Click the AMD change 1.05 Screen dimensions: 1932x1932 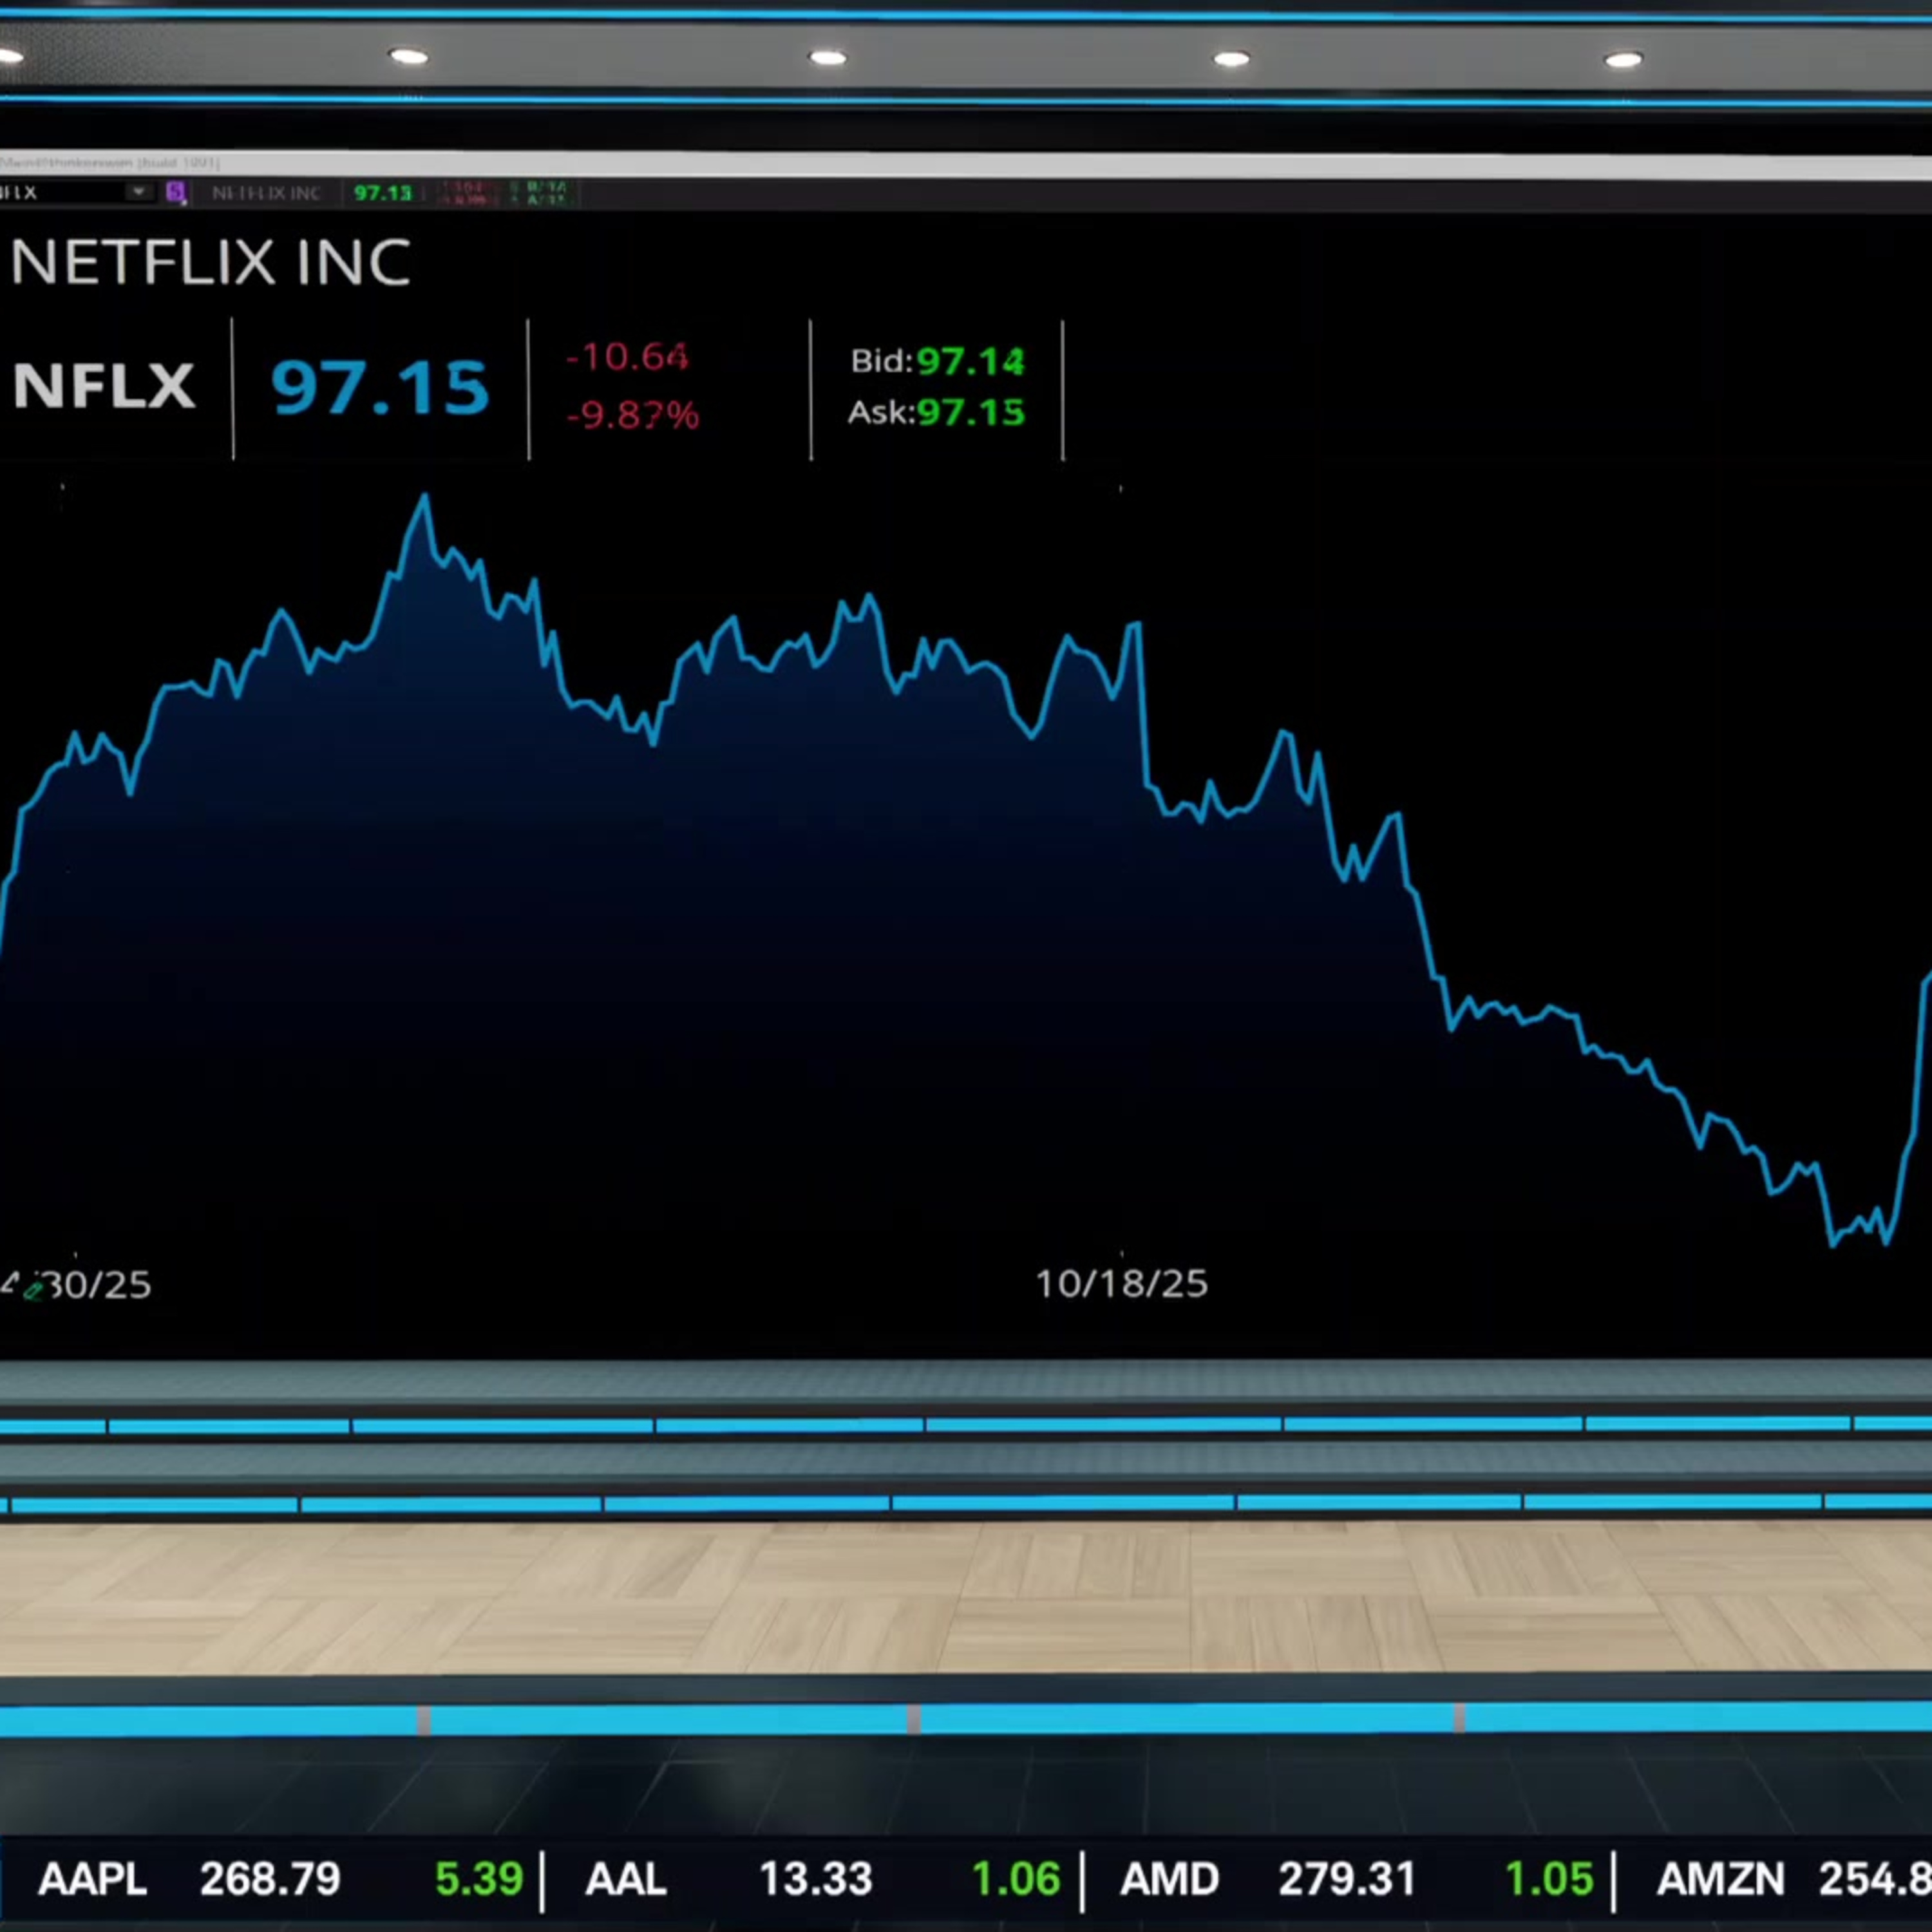pyautogui.click(x=1550, y=1879)
